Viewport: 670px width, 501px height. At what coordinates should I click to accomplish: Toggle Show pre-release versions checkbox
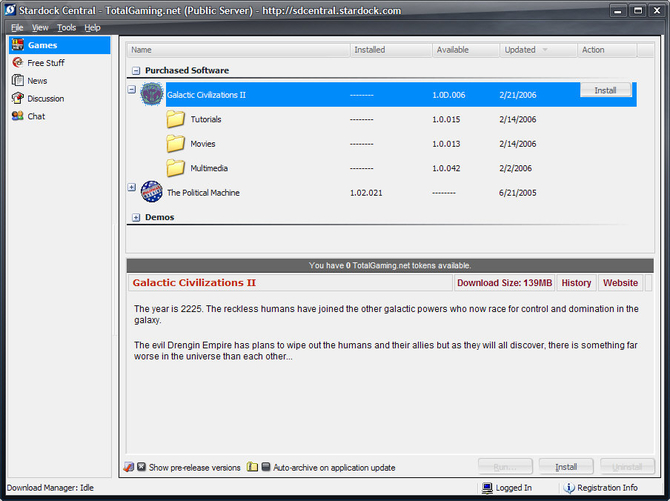[141, 467]
